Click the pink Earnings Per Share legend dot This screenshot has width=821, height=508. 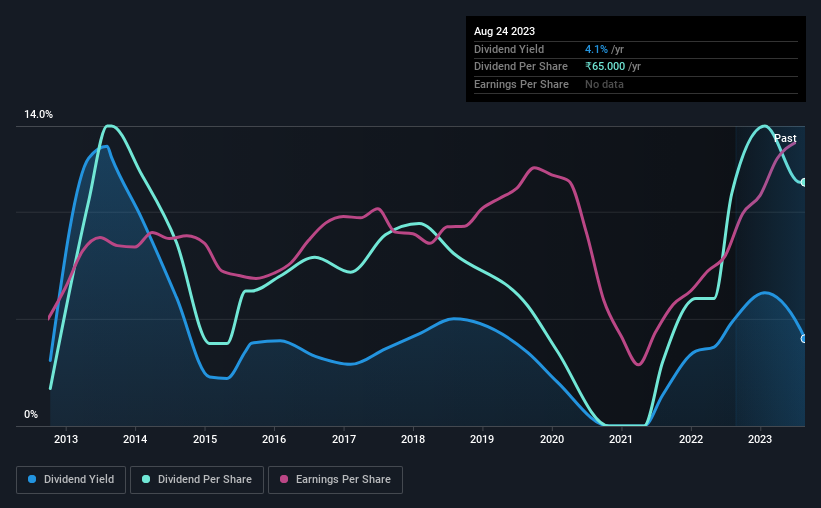284,479
